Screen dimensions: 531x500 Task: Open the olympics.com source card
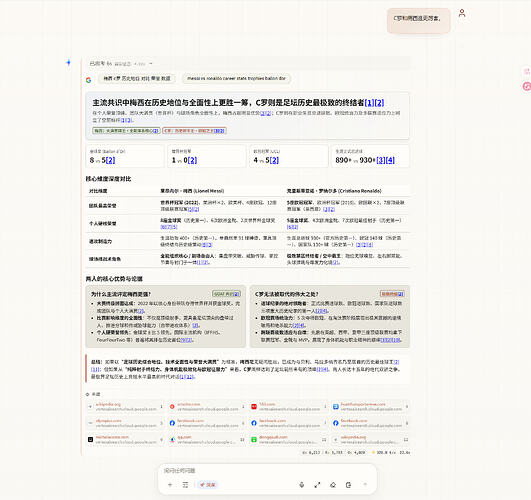click(125, 423)
